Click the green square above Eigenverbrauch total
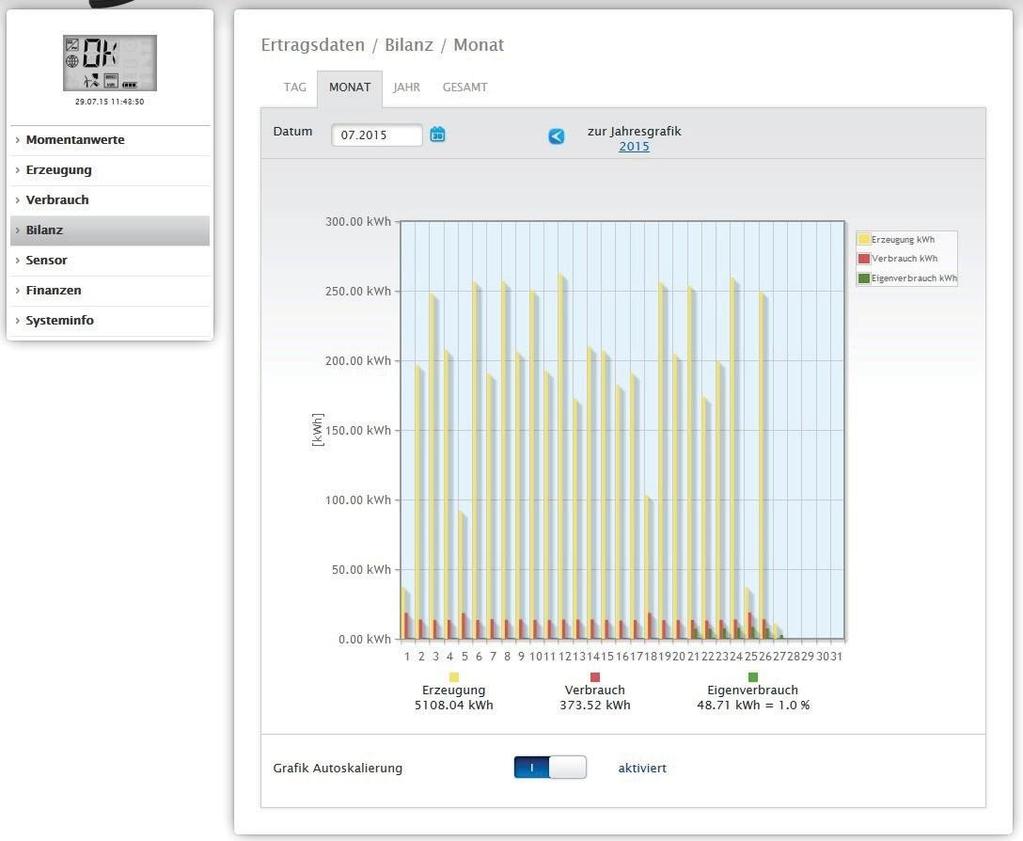Screen dimensions: 1023x841 coord(753,677)
